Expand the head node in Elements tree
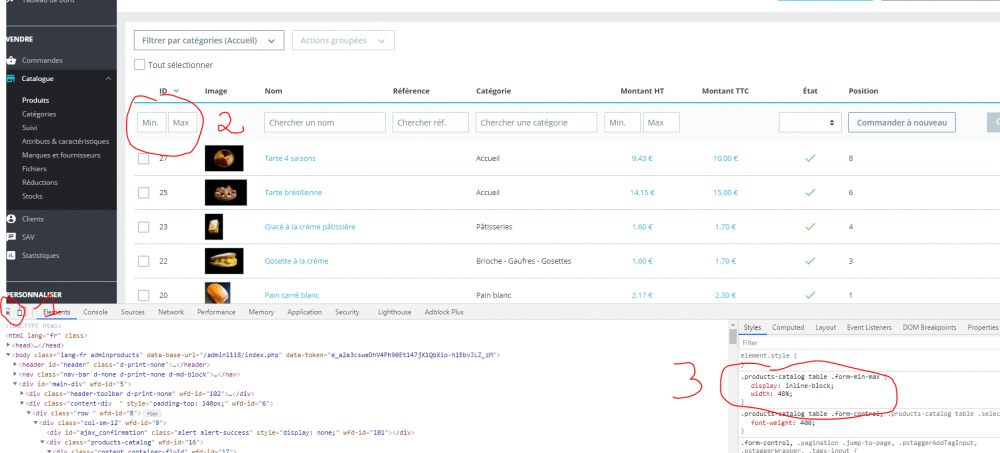1000x453 pixels. 9,345
